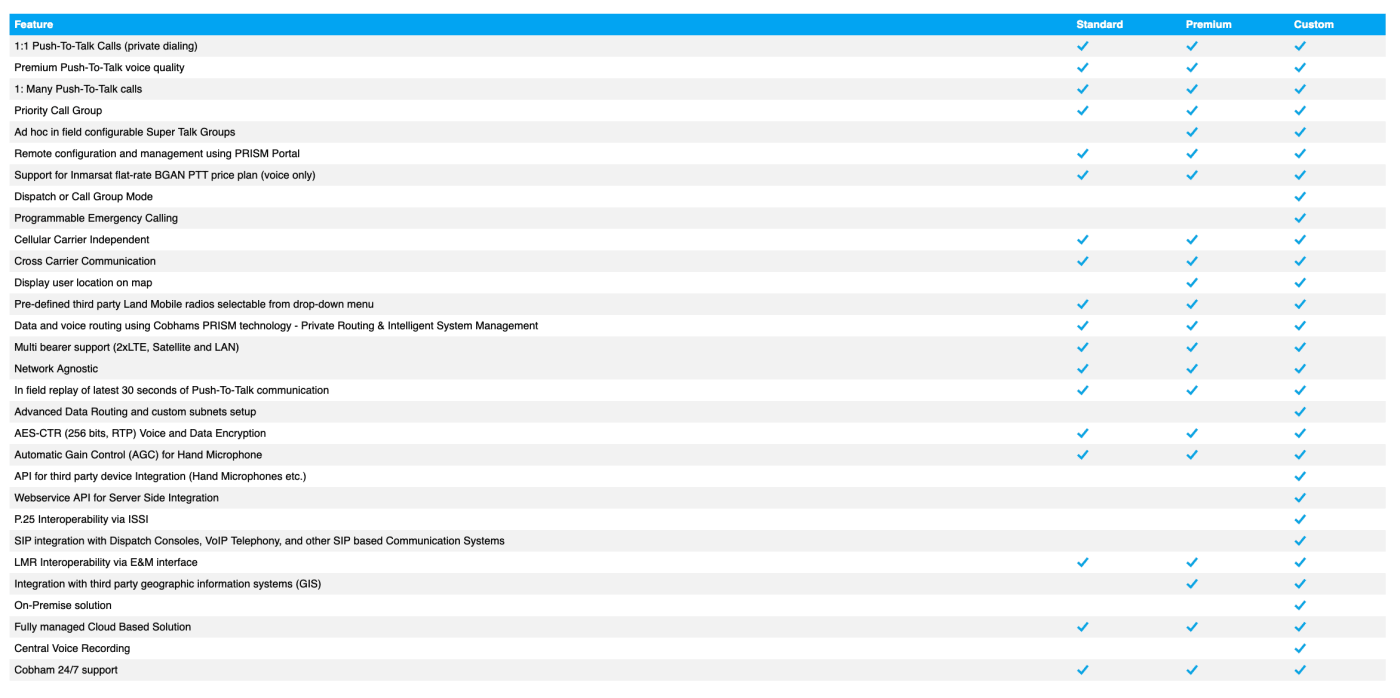Click the Premium column header
This screenshot has width=1400, height=698.
(x=1208, y=24)
